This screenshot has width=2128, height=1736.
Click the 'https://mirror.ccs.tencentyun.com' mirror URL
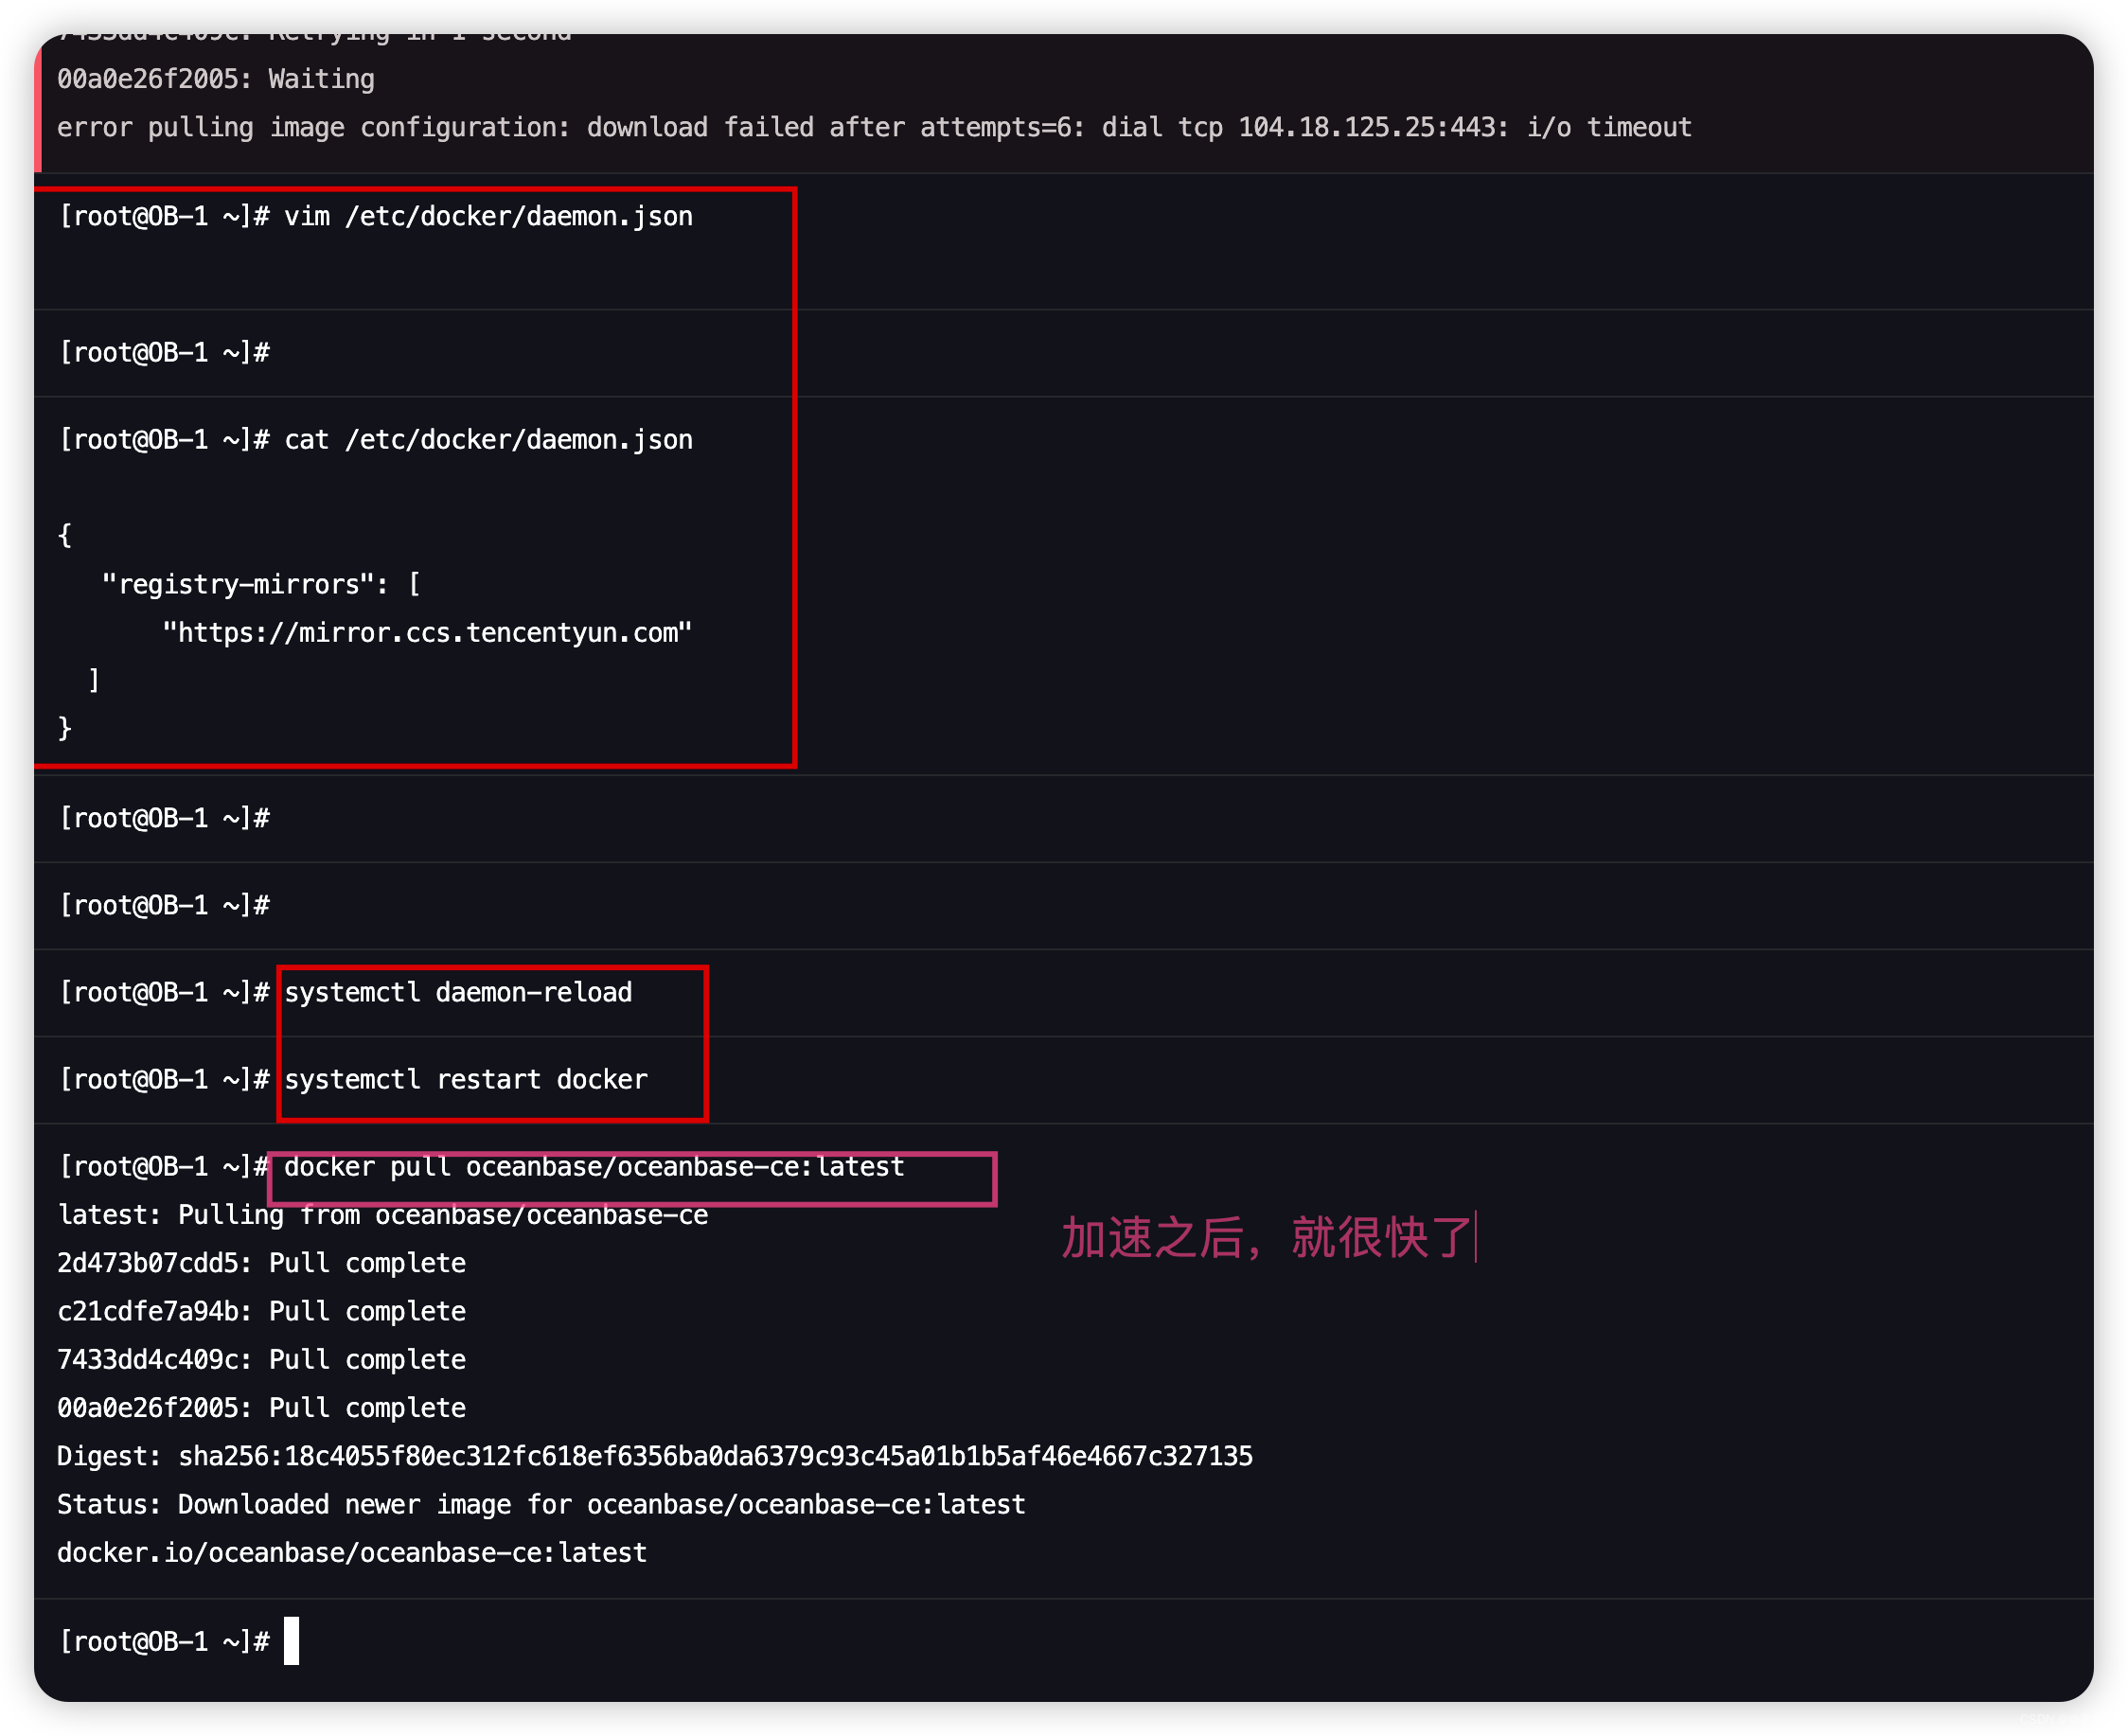(x=428, y=633)
